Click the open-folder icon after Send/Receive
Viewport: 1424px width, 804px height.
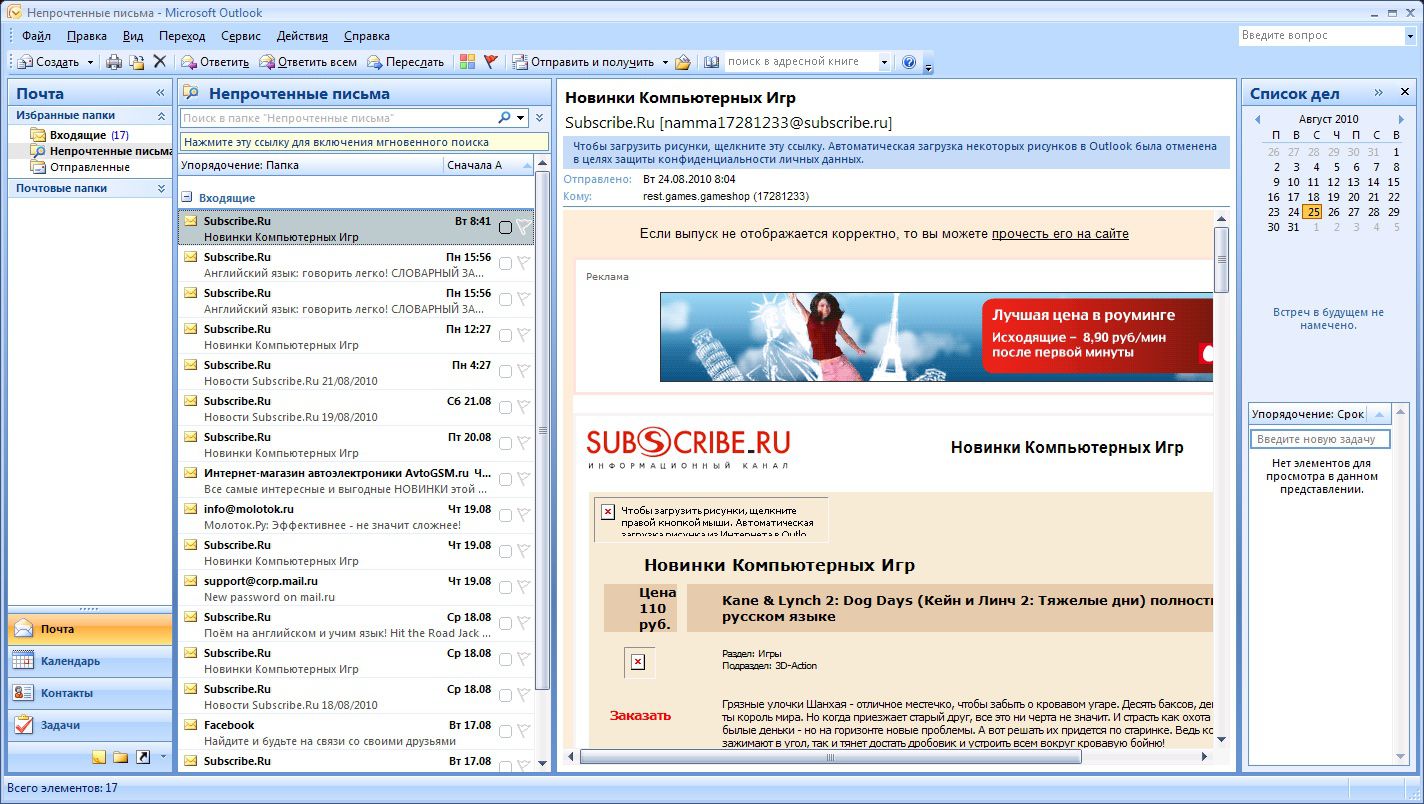point(683,62)
